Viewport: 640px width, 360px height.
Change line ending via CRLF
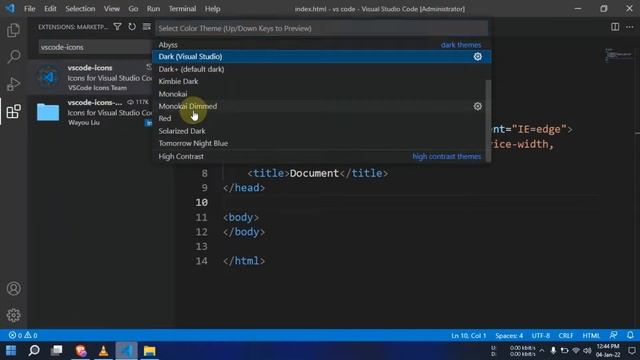566,336
